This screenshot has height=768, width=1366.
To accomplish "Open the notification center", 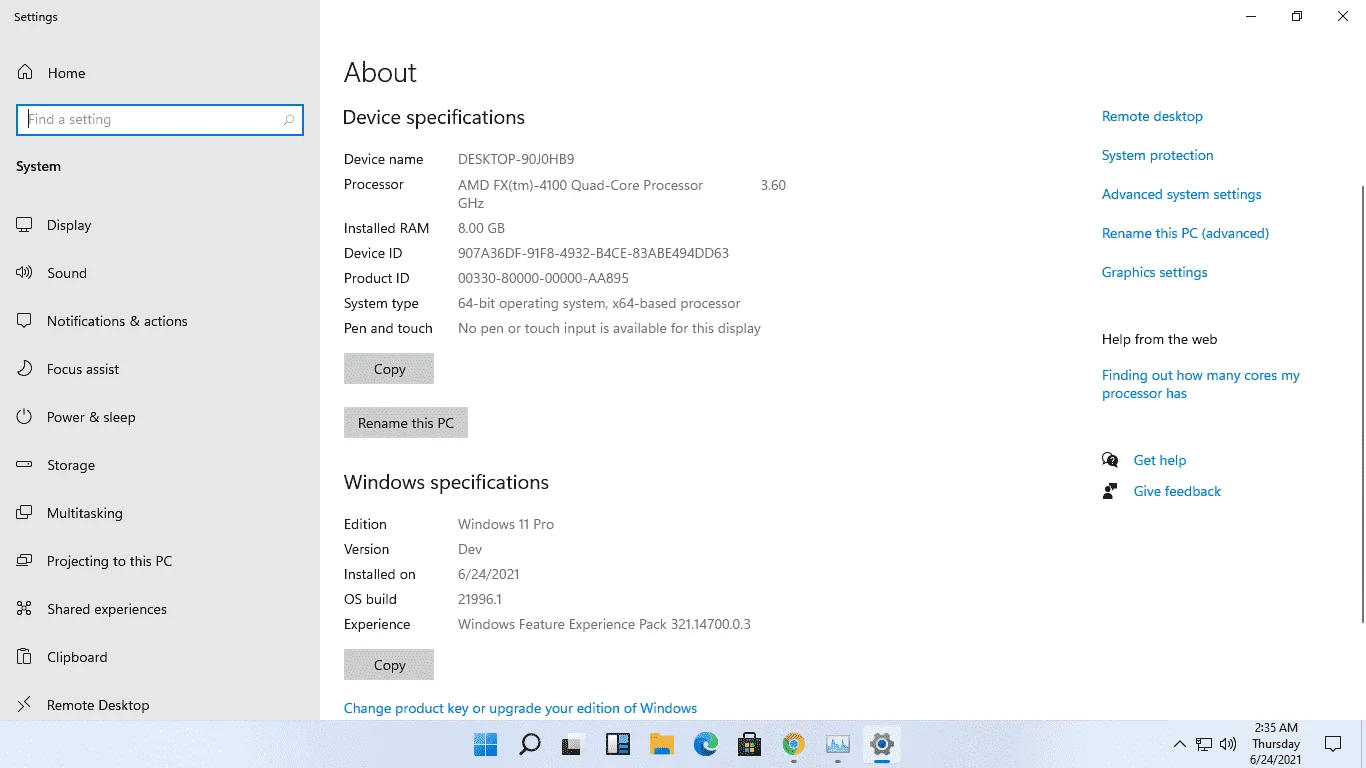I will 1333,744.
